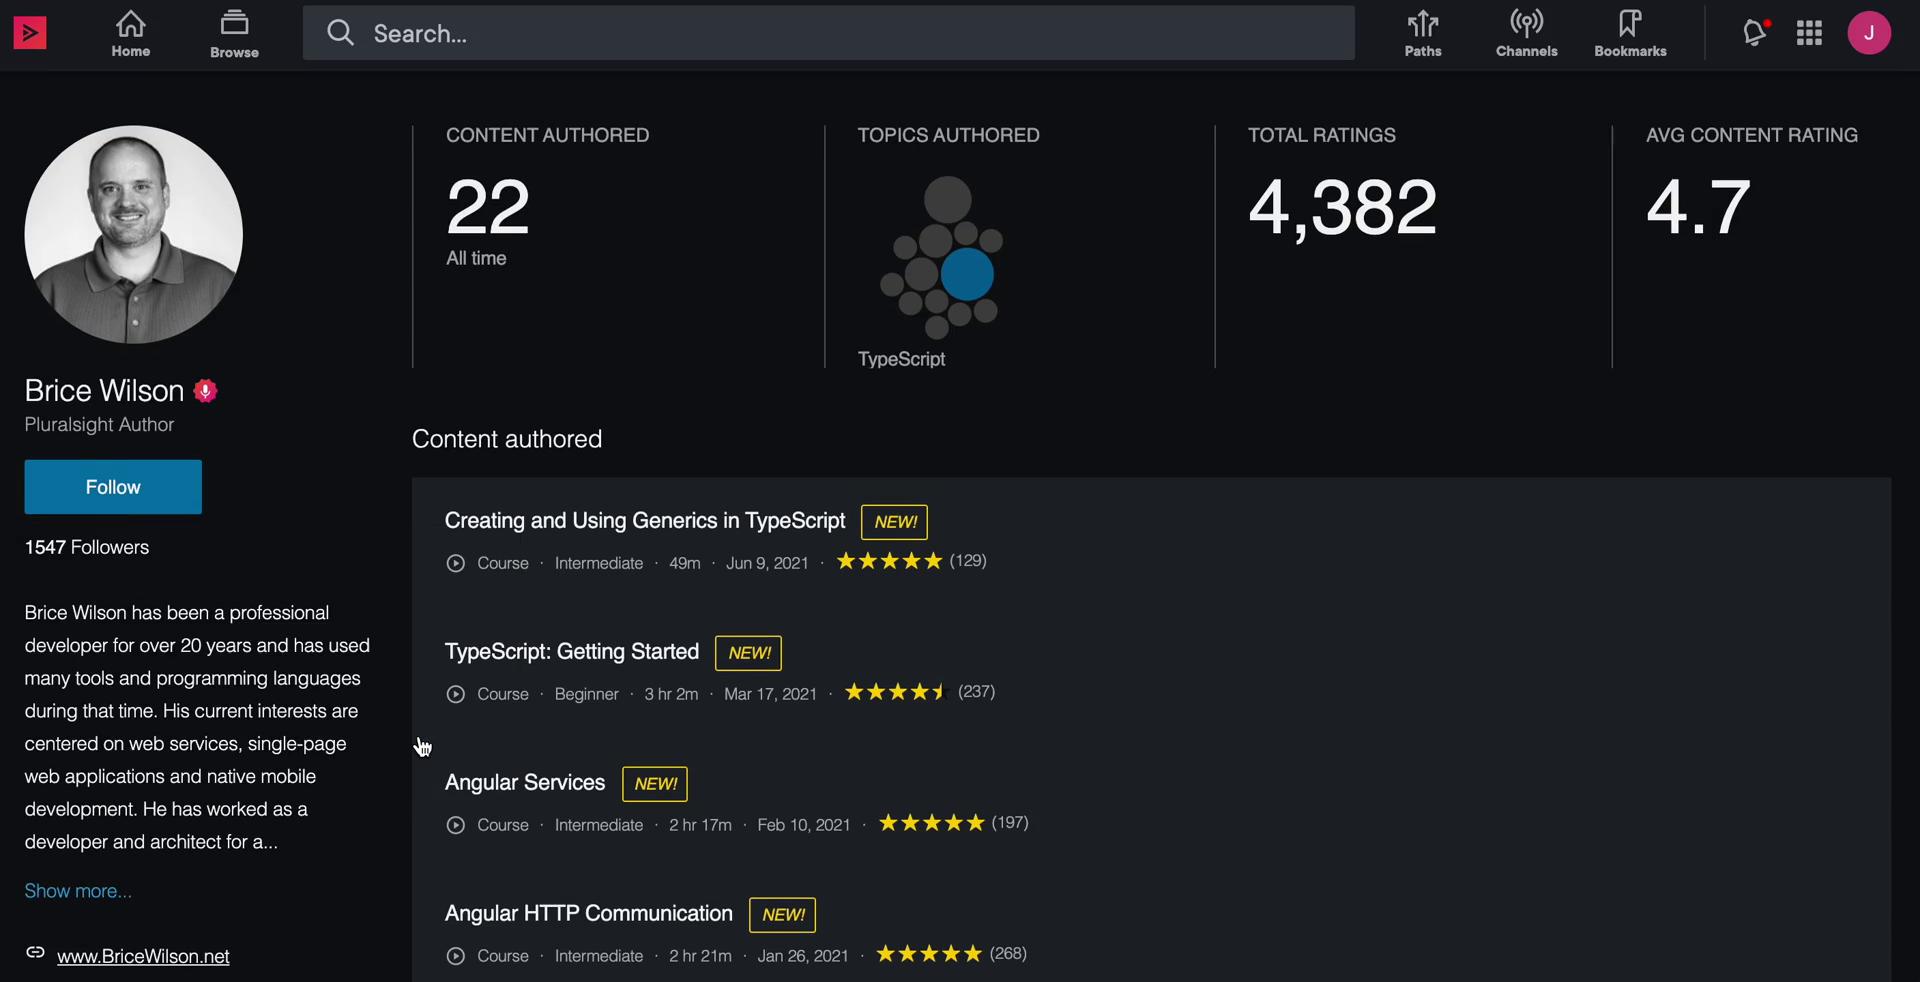Click the Pluralsight Author subtitle
This screenshot has width=1920, height=982.
(x=99, y=425)
